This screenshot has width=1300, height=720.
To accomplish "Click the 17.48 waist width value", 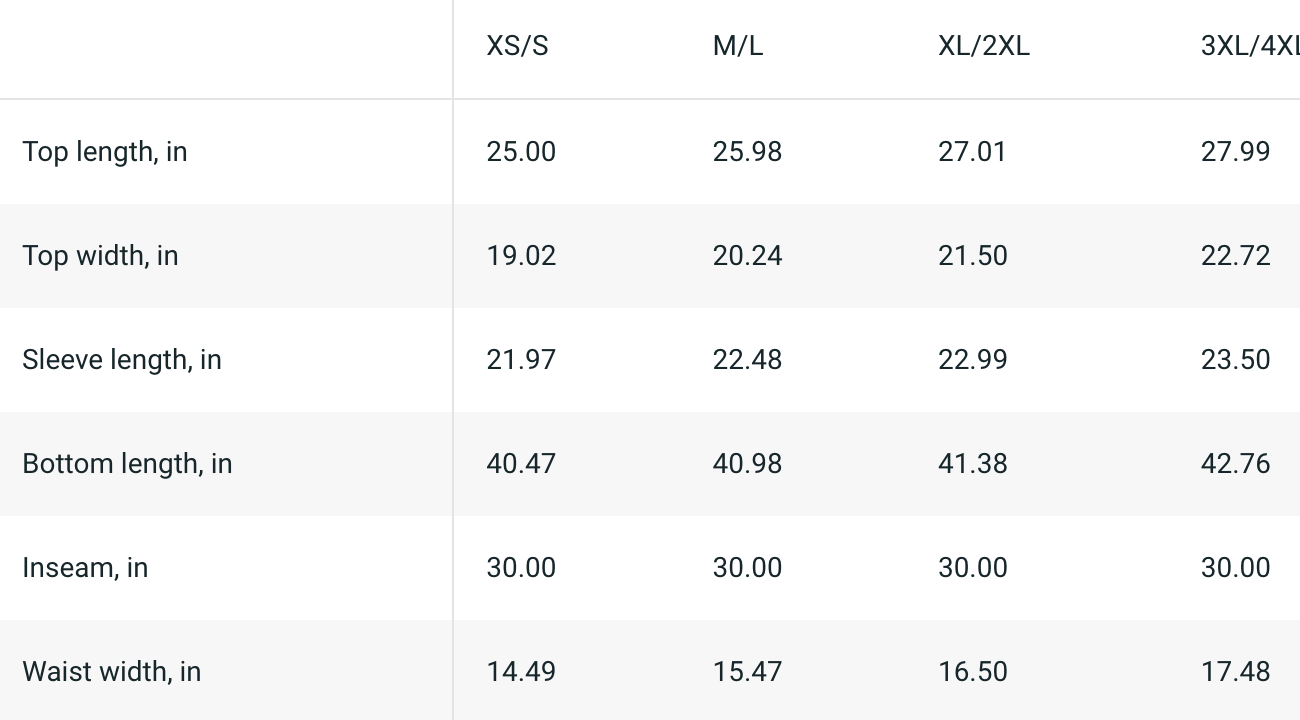I will pos(1235,672).
